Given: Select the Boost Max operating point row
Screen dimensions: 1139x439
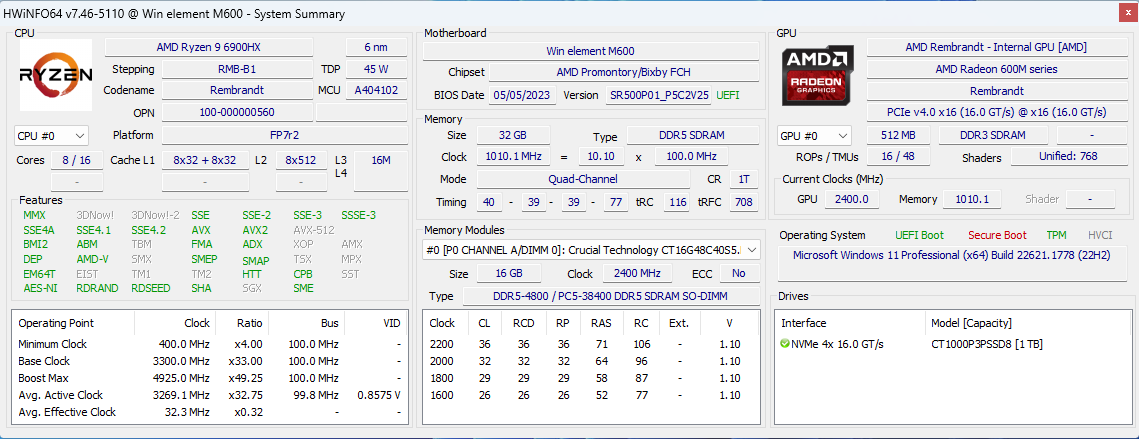Looking at the screenshot, I should click(210, 378).
